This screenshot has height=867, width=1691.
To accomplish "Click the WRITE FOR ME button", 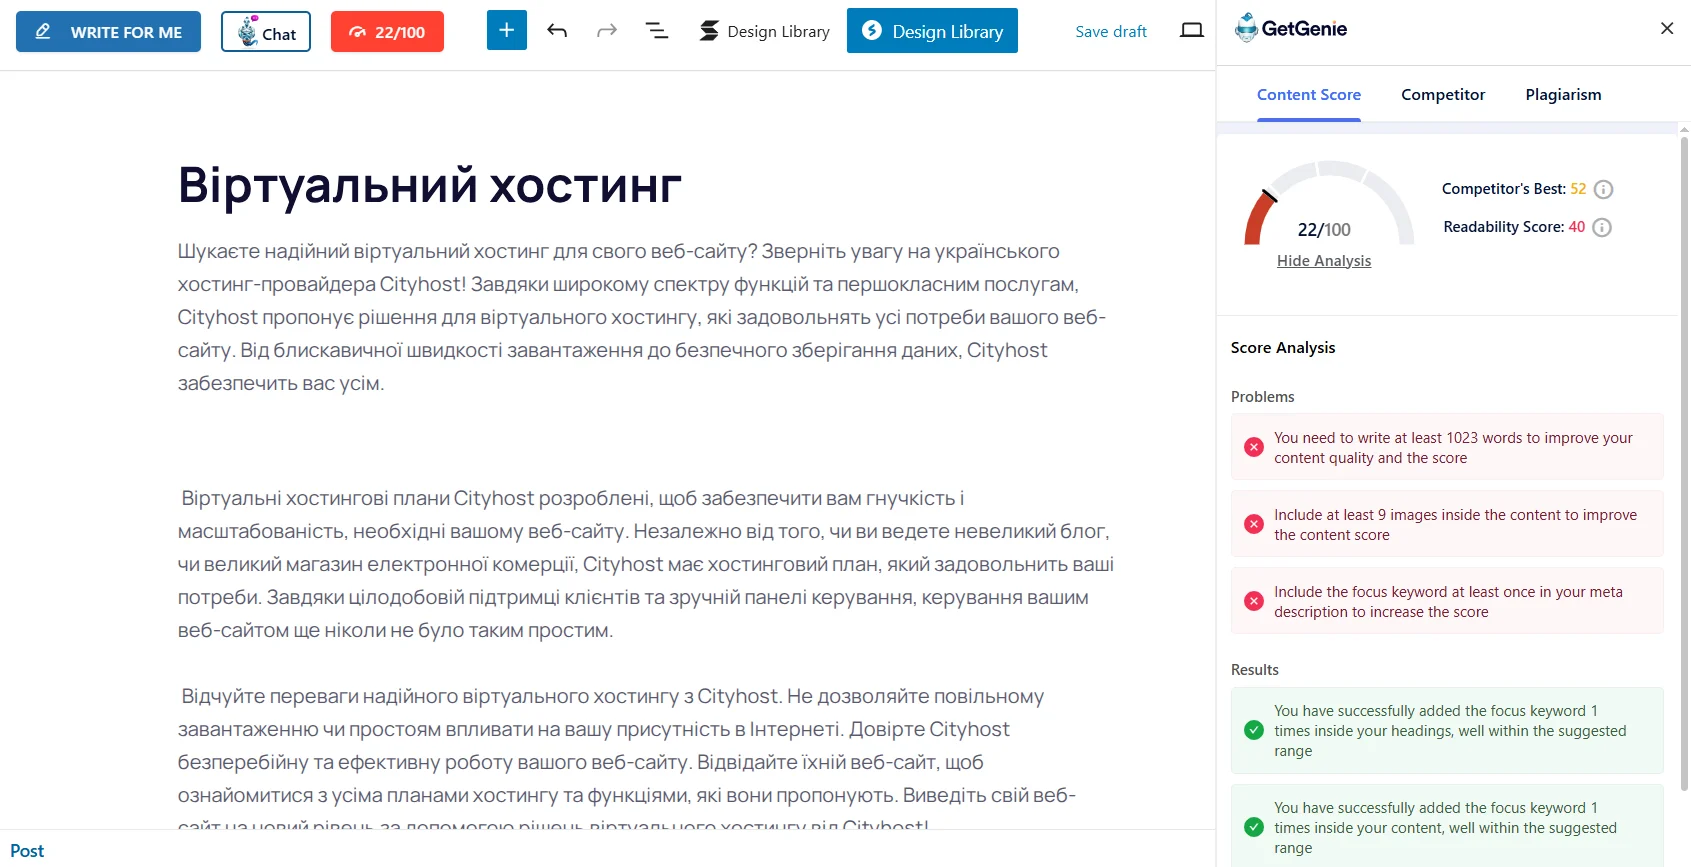I will (108, 32).
